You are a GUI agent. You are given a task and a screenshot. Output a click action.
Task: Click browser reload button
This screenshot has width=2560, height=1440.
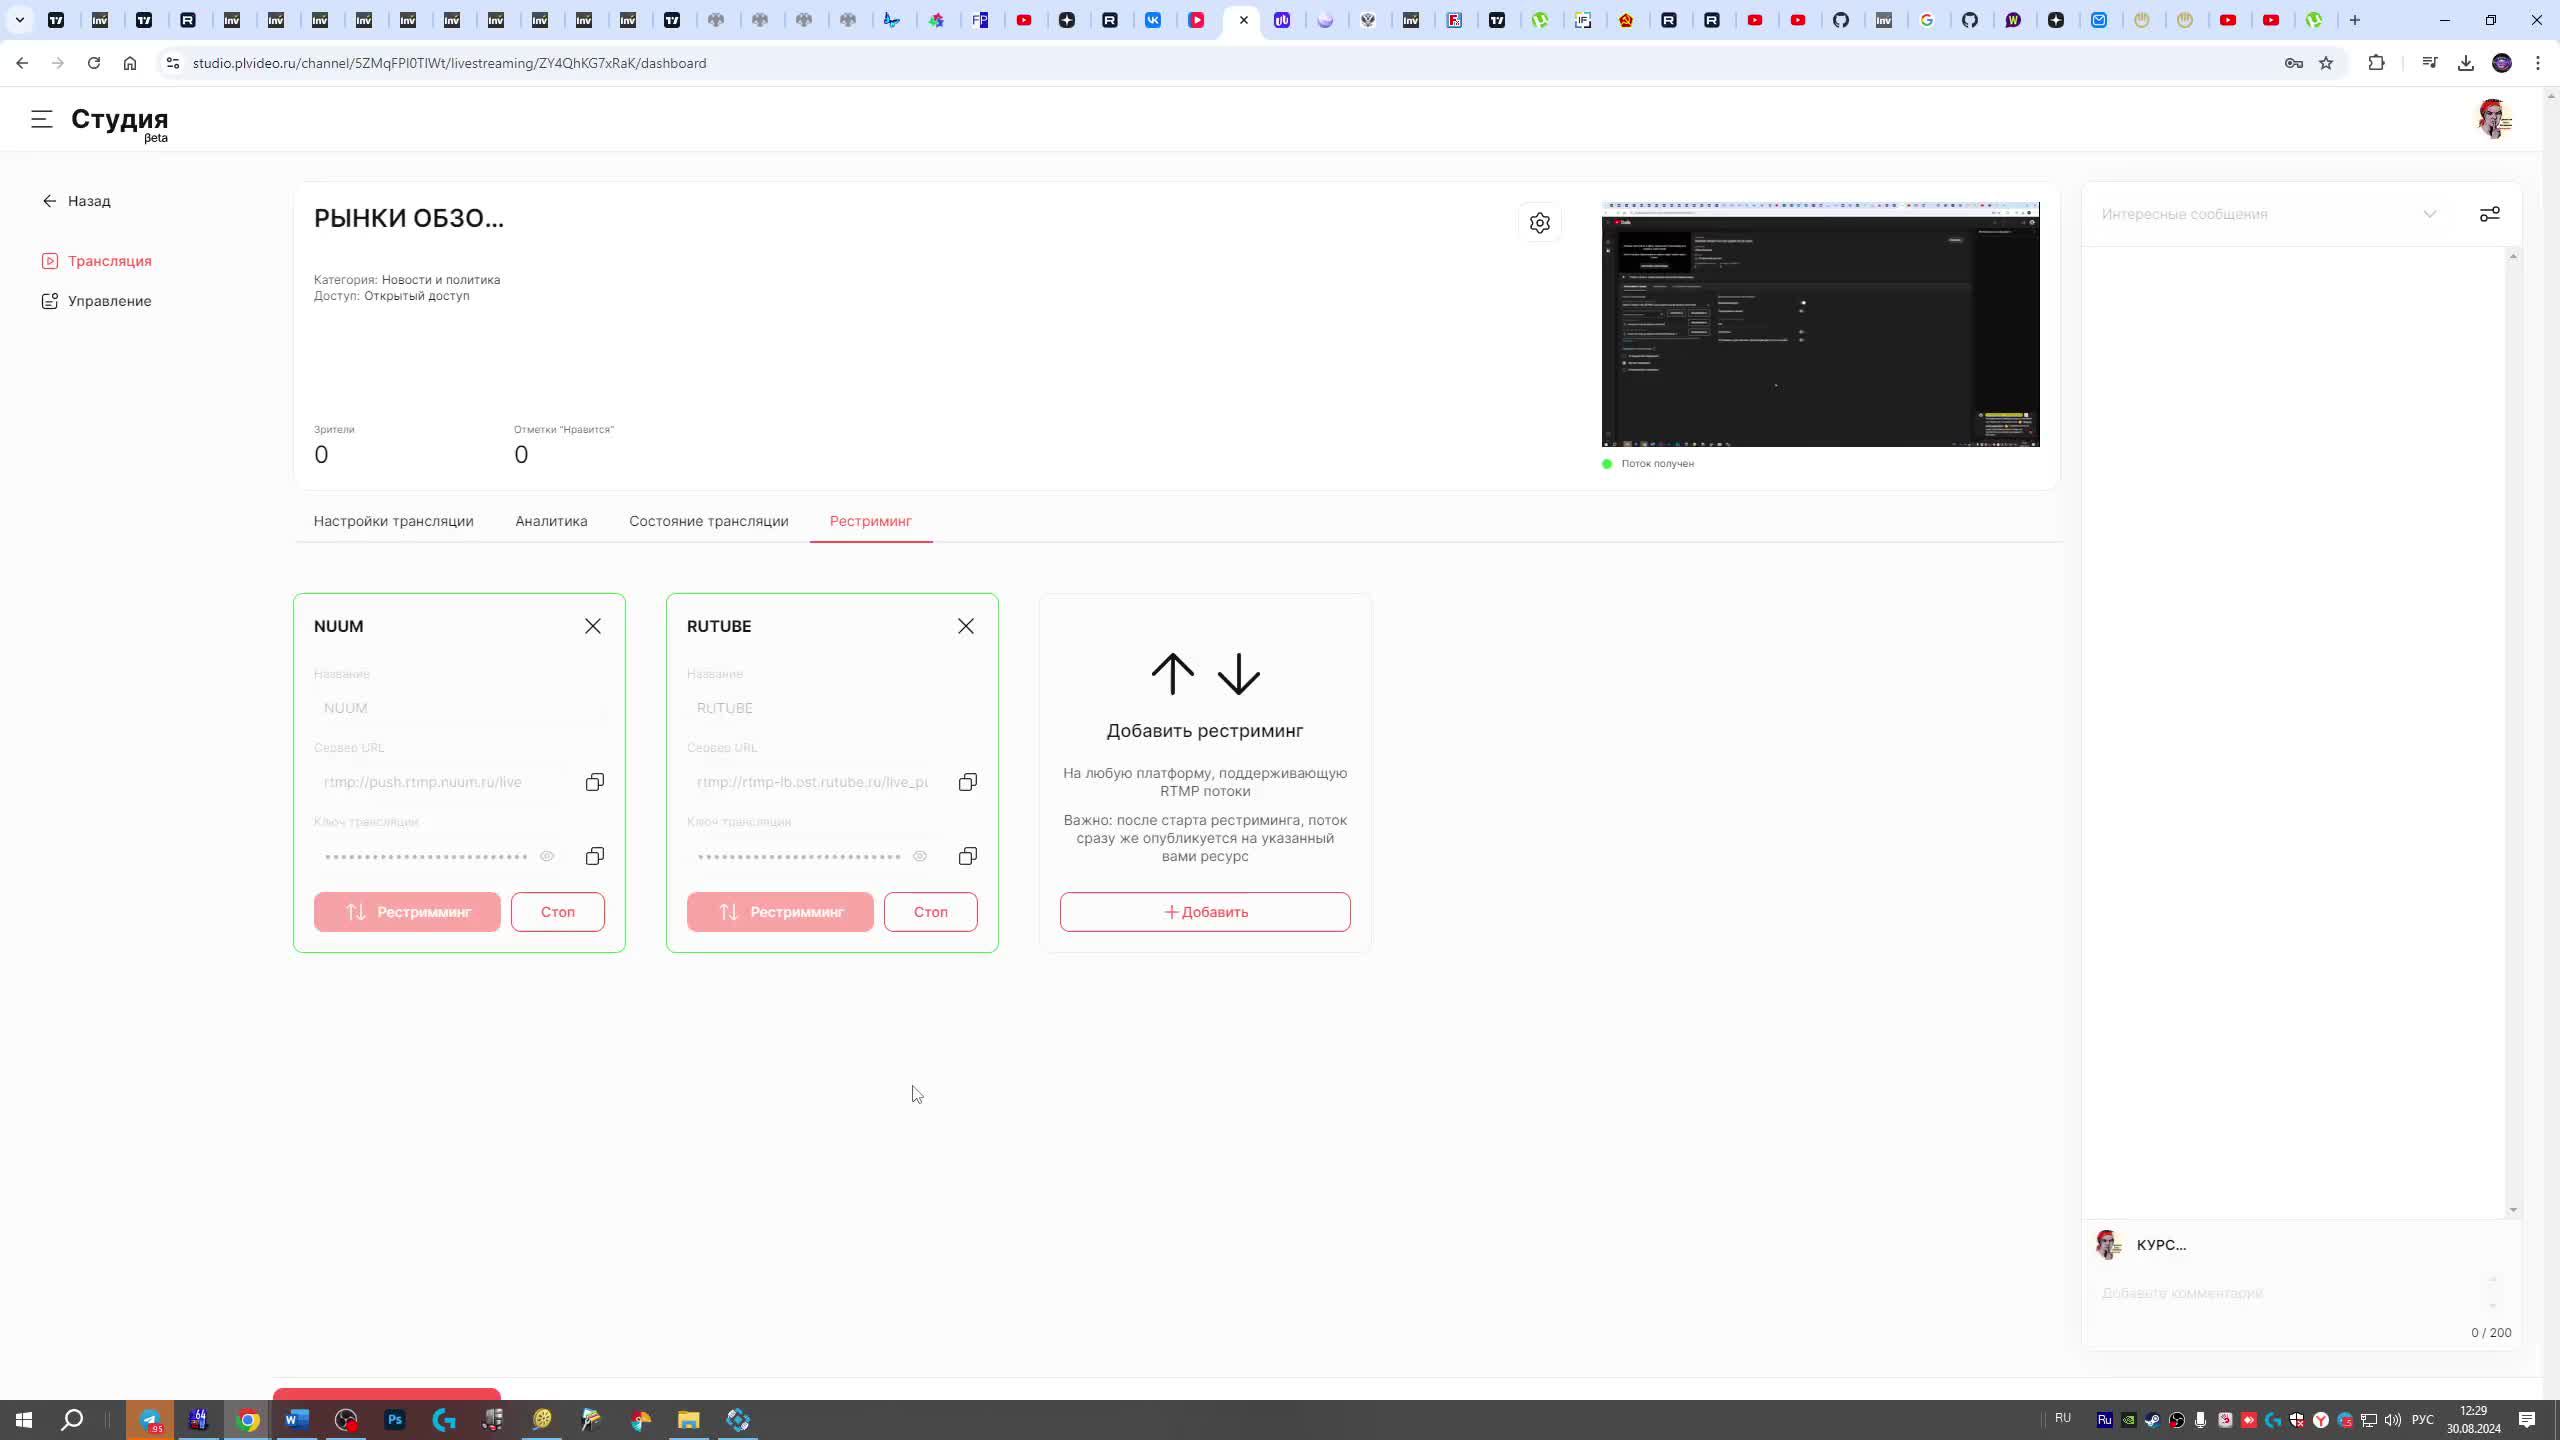[x=94, y=63]
